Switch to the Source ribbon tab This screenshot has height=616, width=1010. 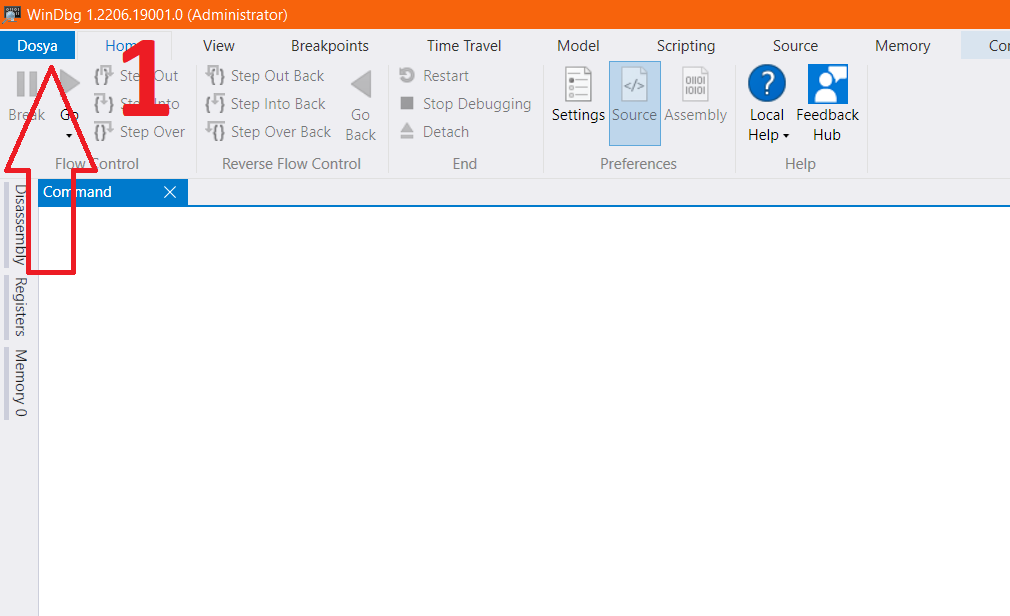coord(796,46)
